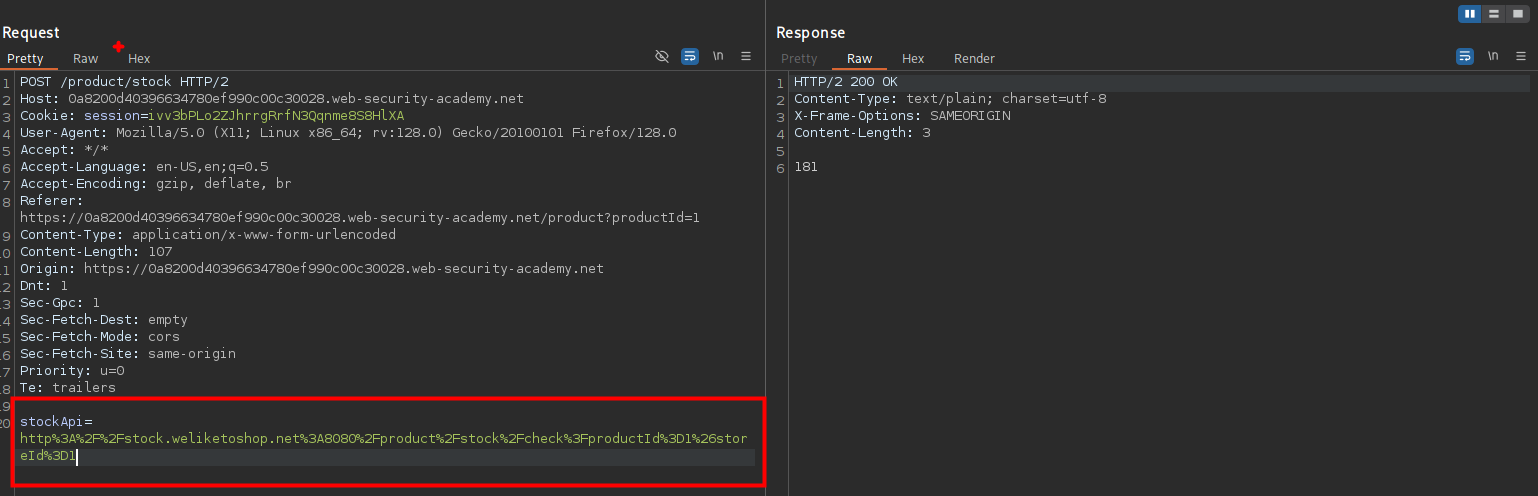This screenshot has width=1538, height=496.
Task: Toggle word wrap in the Response panel
Action: click(x=1465, y=57)
